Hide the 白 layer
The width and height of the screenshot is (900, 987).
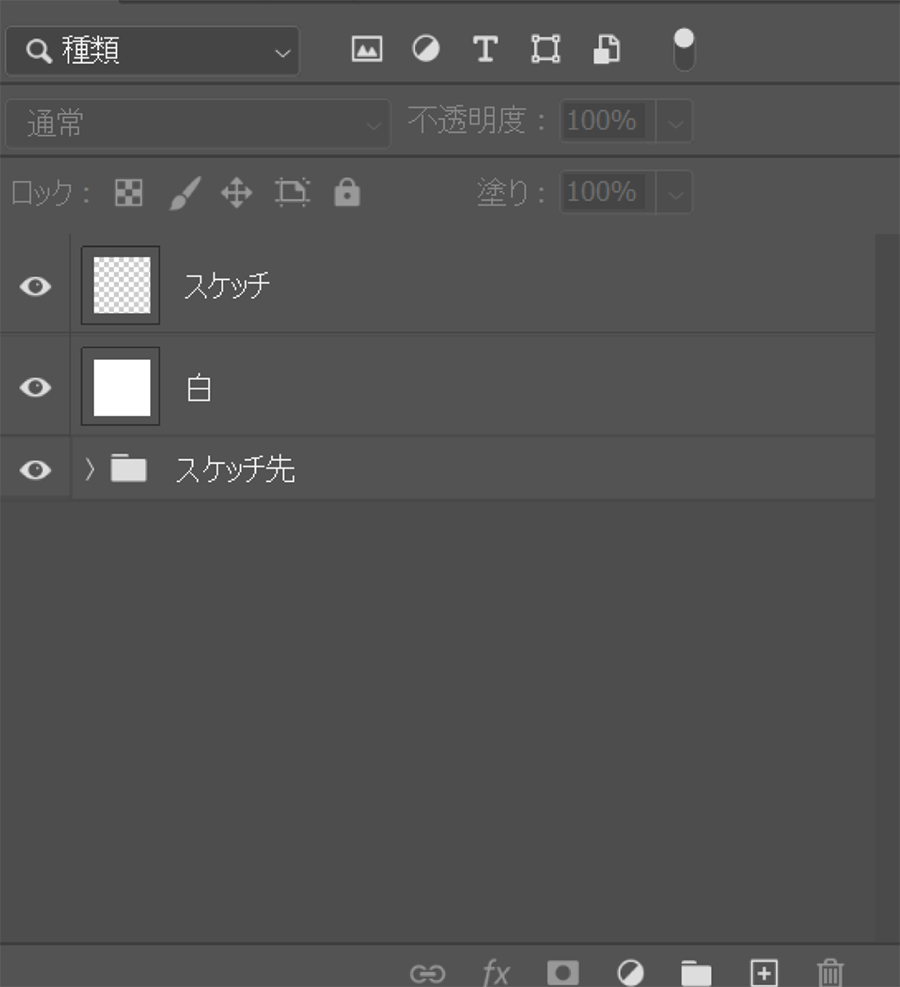[35, 387]
